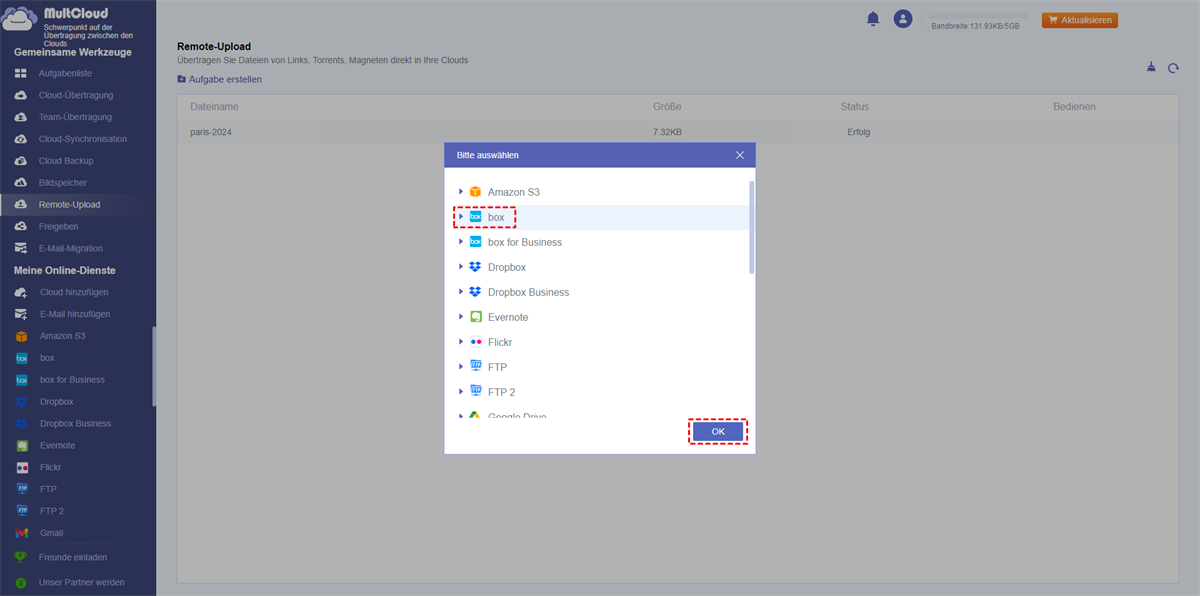Click the dialog list vertical scrollbar
The height and width of the screenshot is (596, 1200).
[751, 227]
